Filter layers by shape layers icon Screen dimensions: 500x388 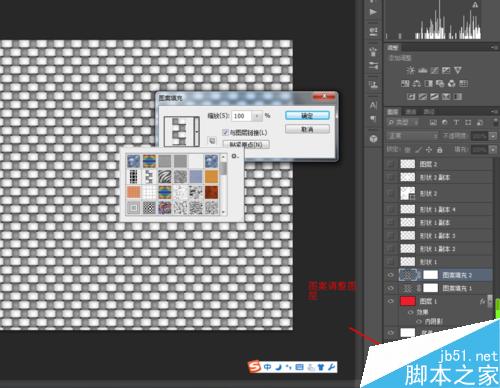[x=468, y=123]
